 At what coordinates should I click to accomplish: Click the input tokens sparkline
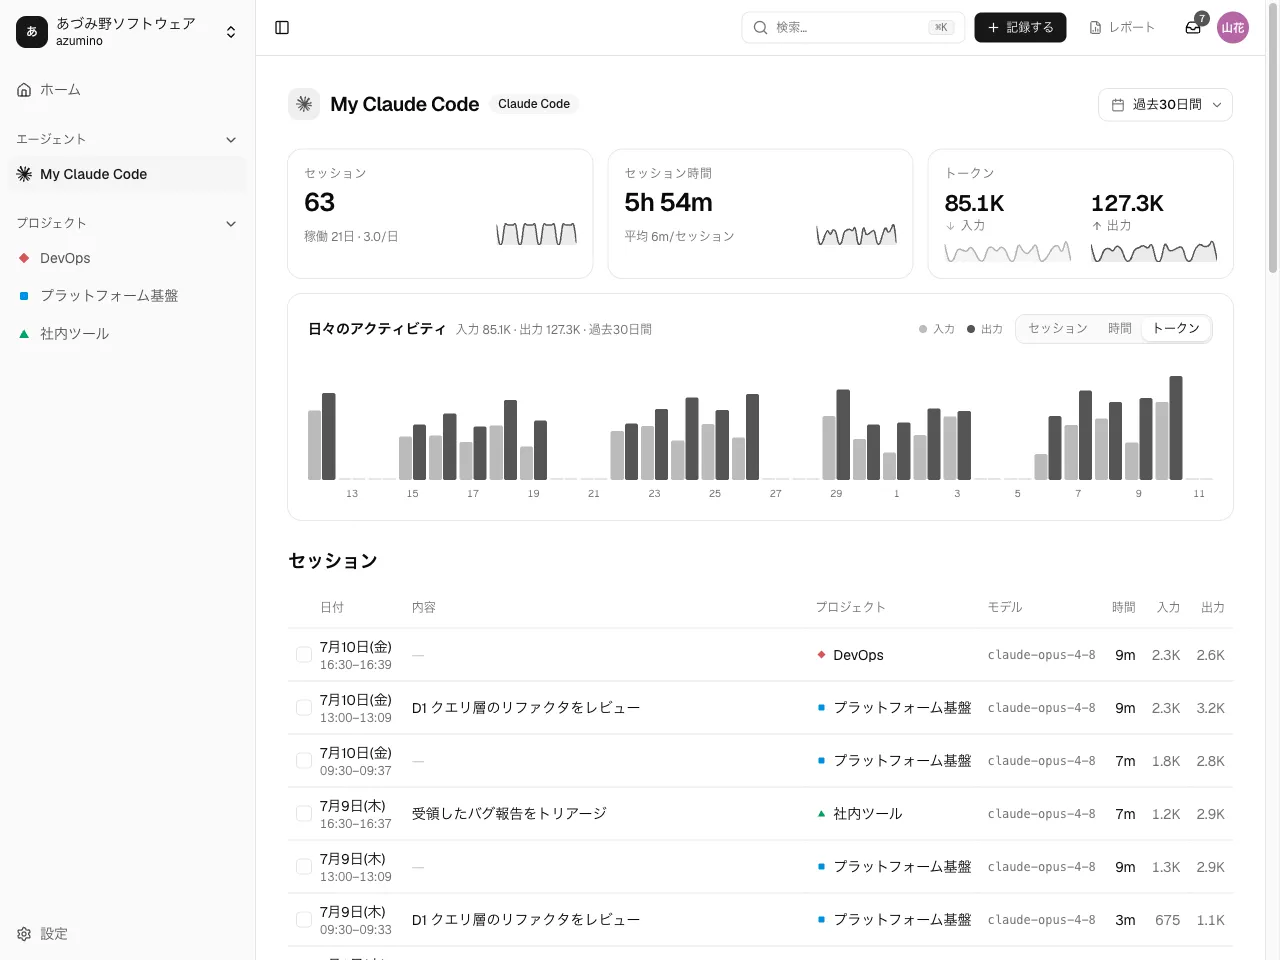(1008, 252)
